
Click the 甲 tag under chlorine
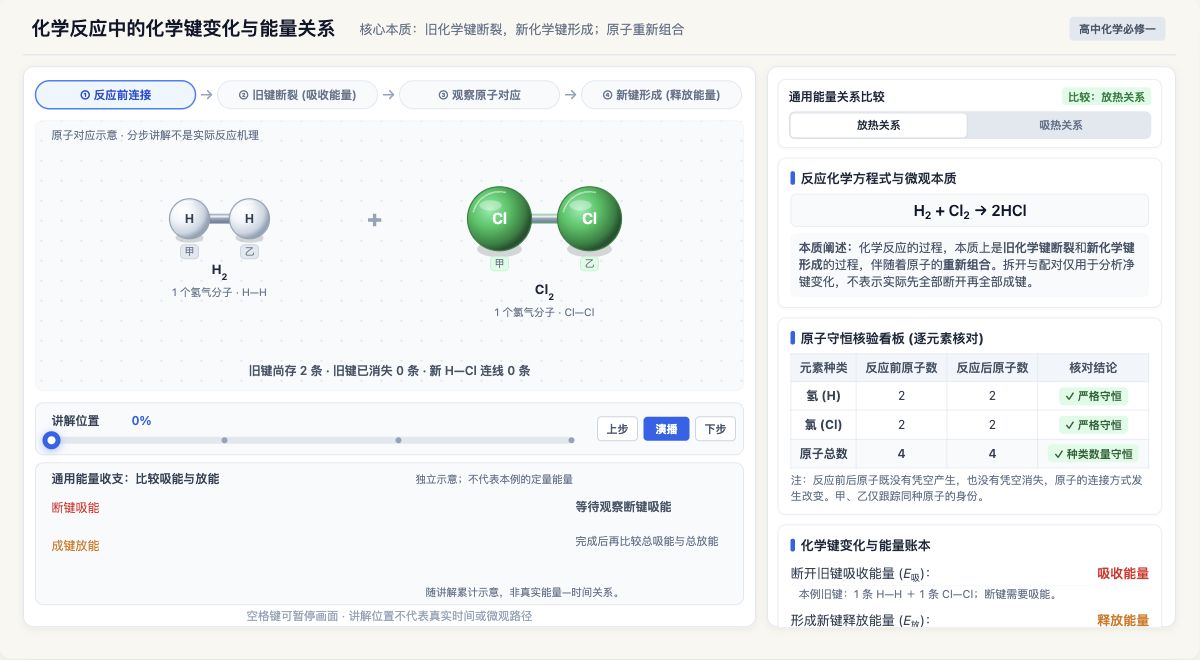click(x=499, y=263)
